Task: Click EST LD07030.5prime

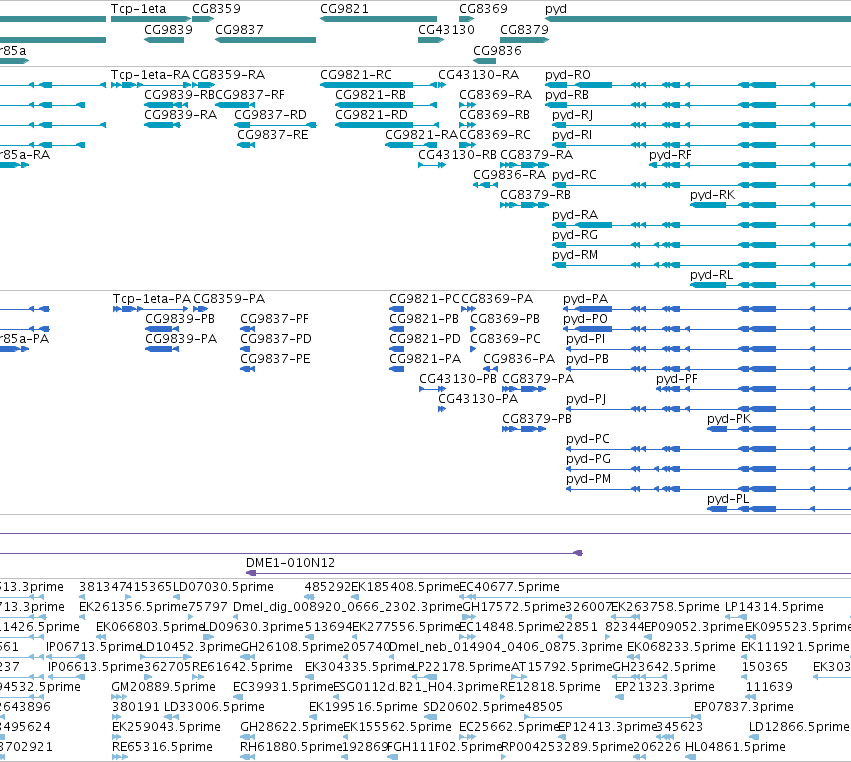Action: tap(223, 587)
